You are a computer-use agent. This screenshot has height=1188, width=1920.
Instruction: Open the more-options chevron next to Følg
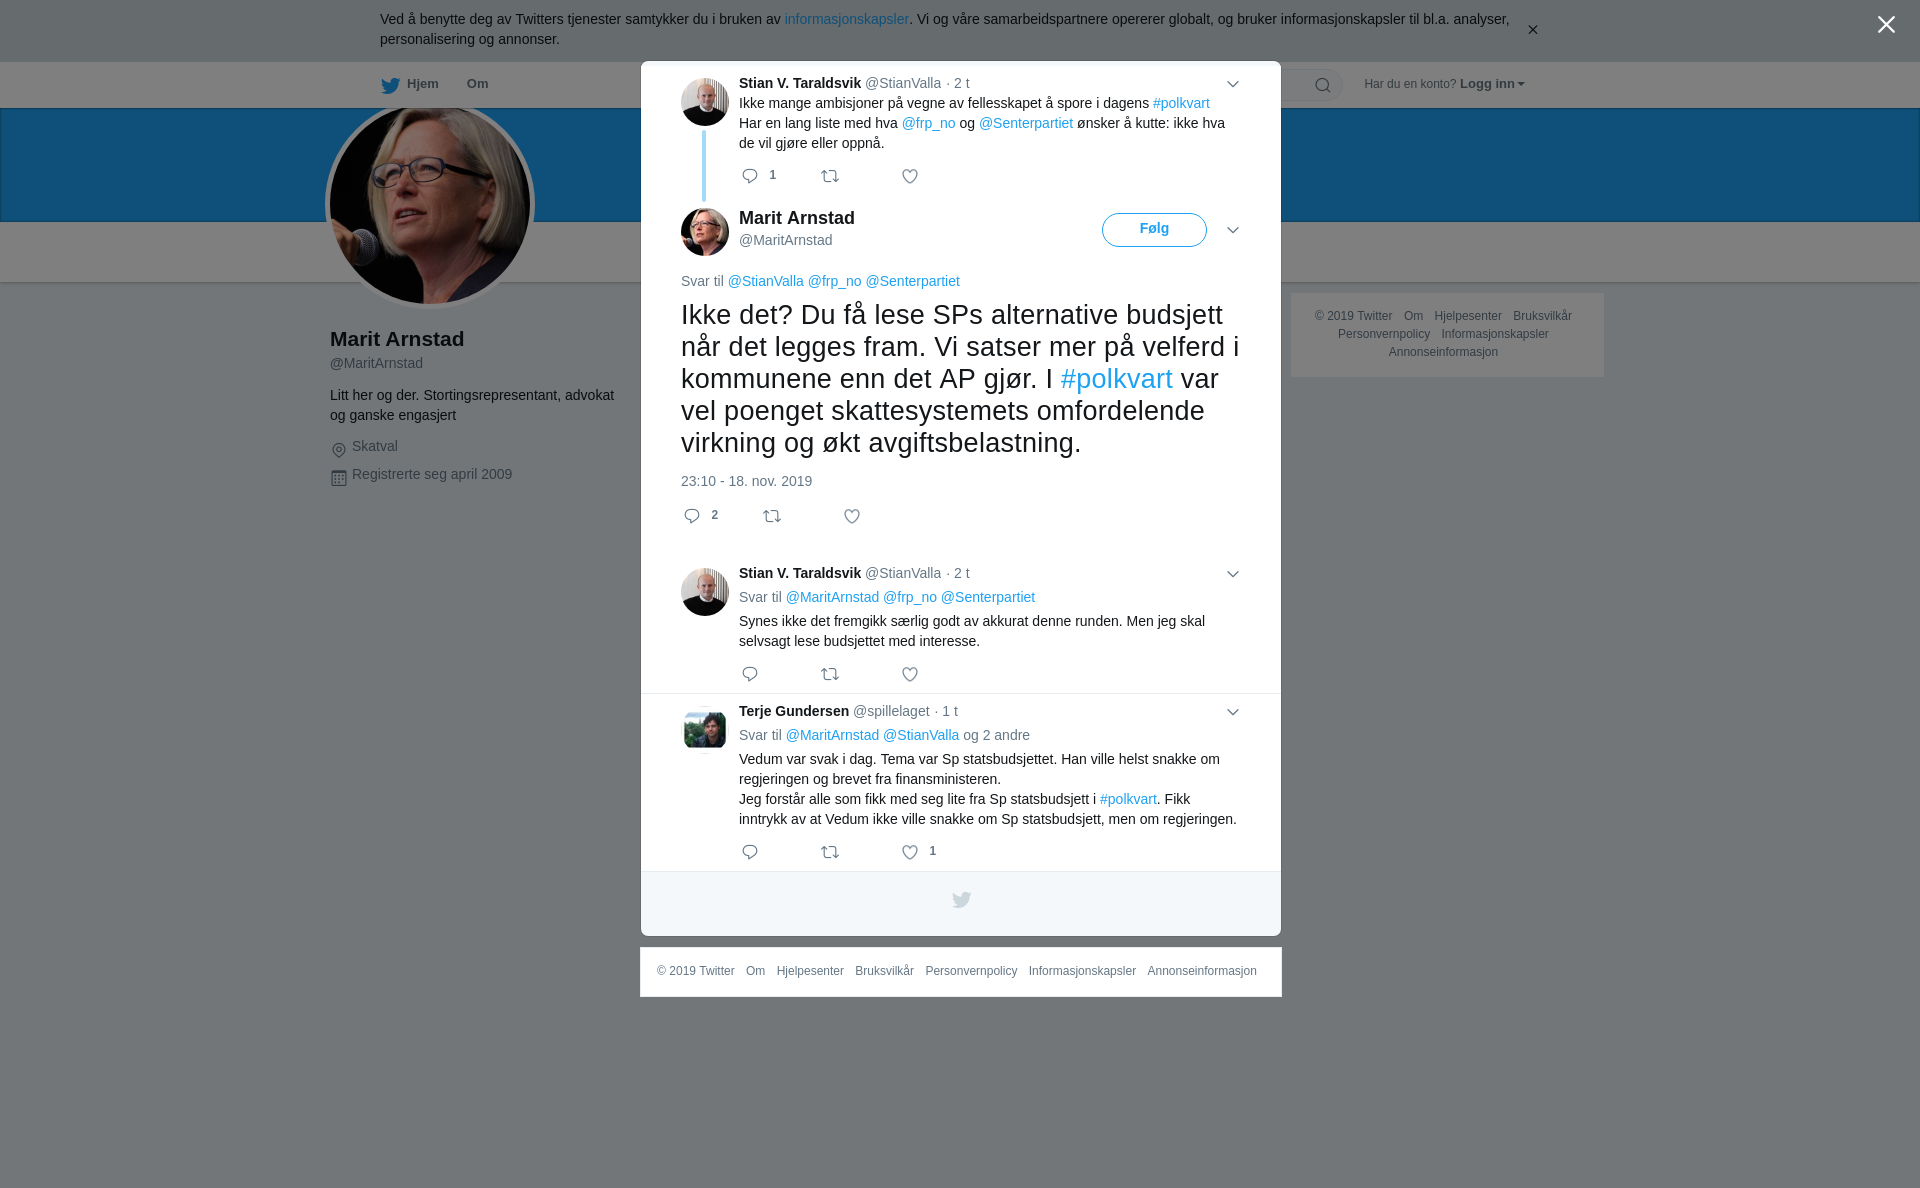coord(1233,230)
